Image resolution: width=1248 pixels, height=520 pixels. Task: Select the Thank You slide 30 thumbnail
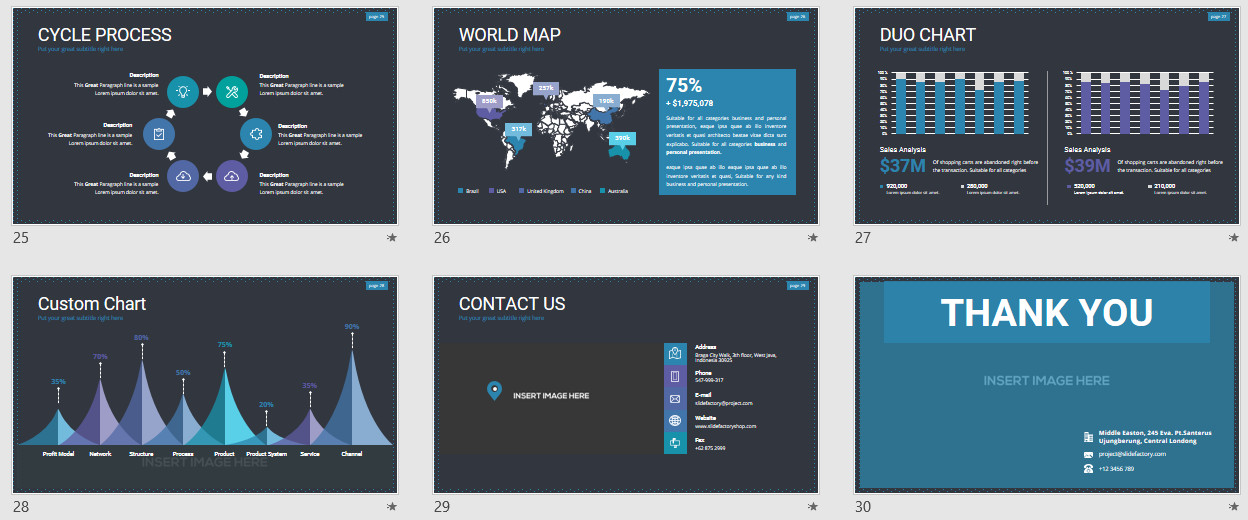coord(1047,385)
